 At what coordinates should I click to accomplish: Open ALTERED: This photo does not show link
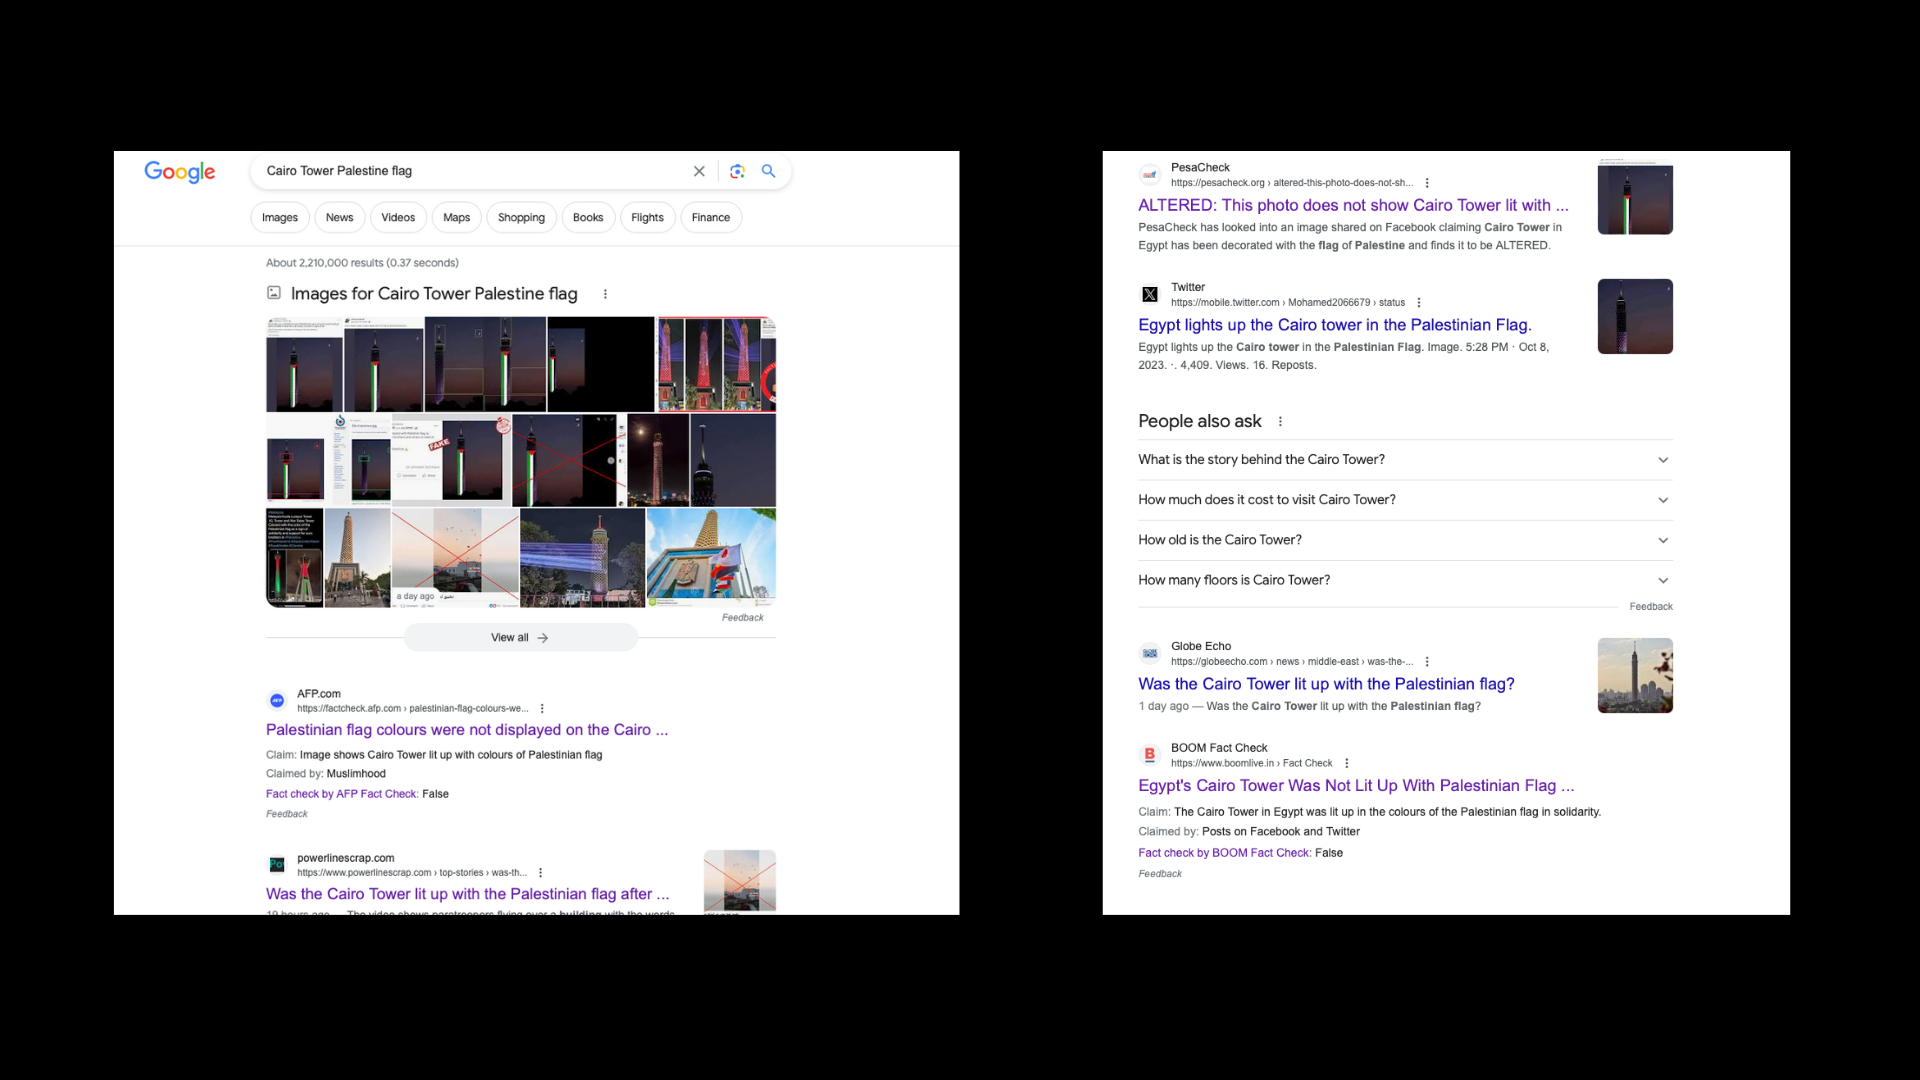1353,205
